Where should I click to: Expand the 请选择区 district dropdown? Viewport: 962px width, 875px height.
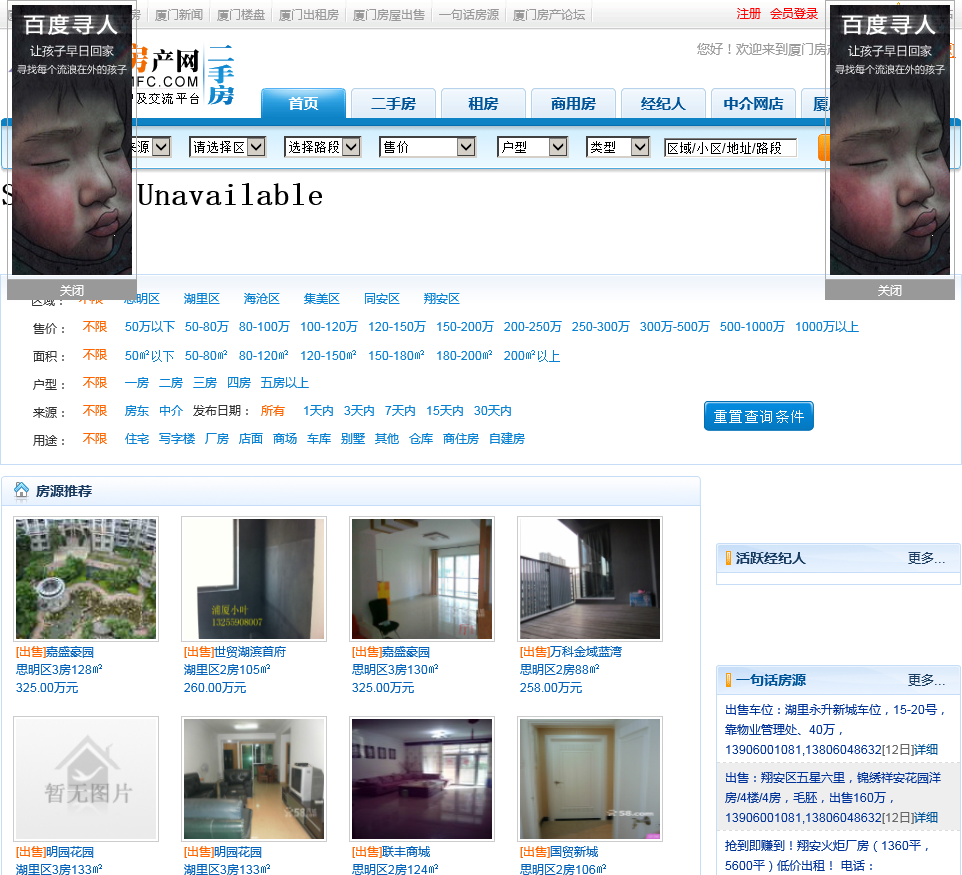pyautogui.click(x=227, y=147)
